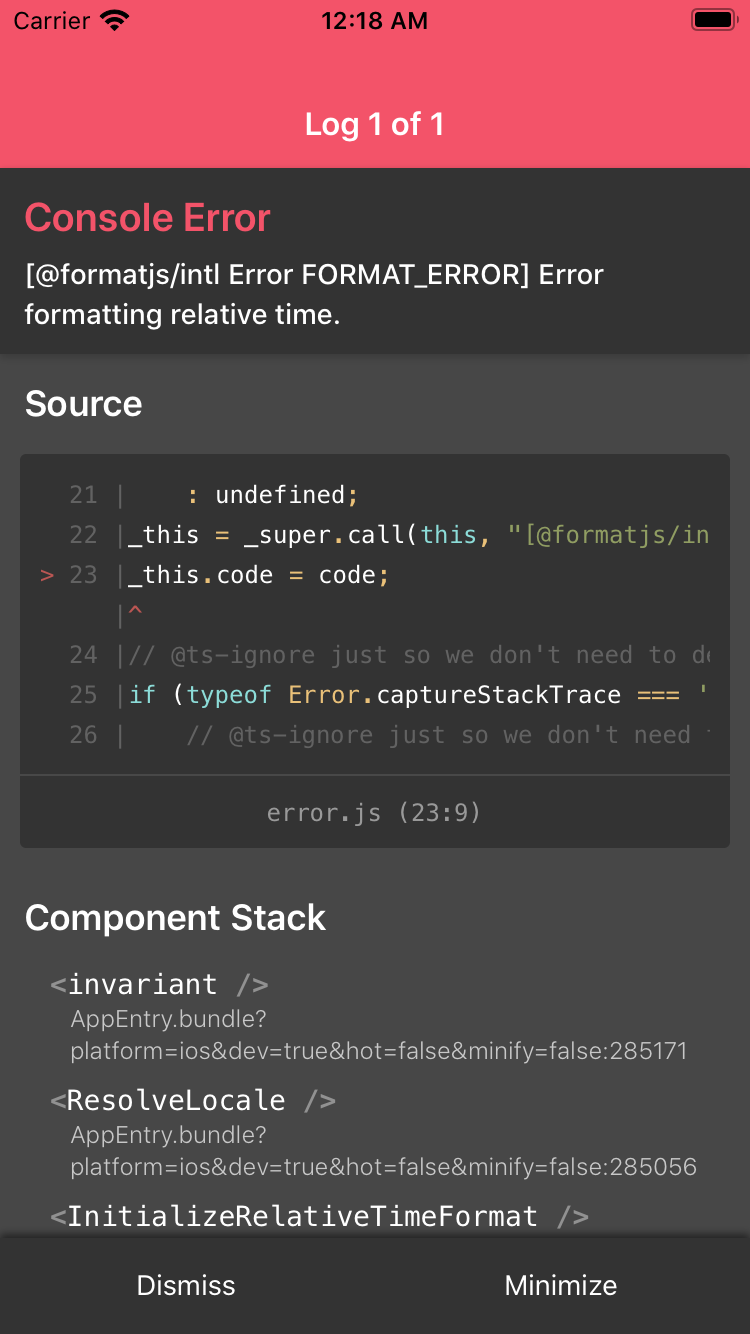Select the AppEntry.bundle path under invariant
The image size is (750, 1334).
[x=378, y=1035]
